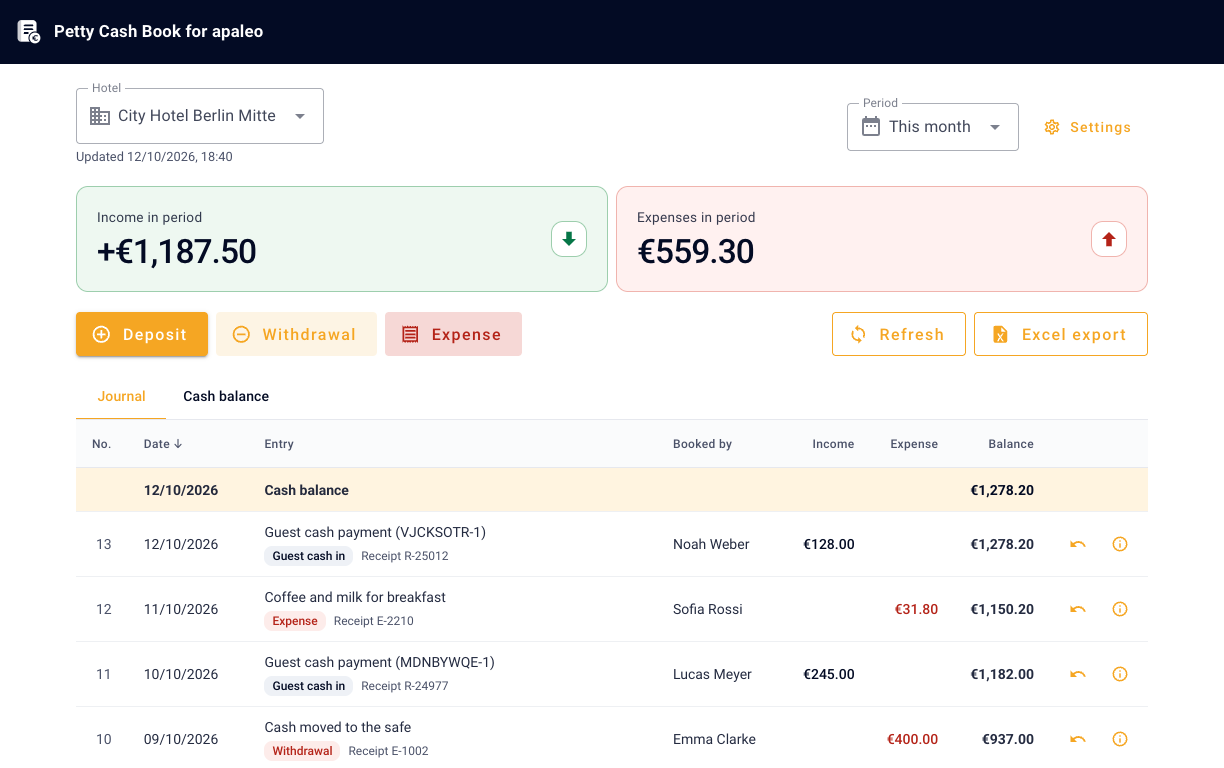Click the hotel building icon

pos(100,116)
